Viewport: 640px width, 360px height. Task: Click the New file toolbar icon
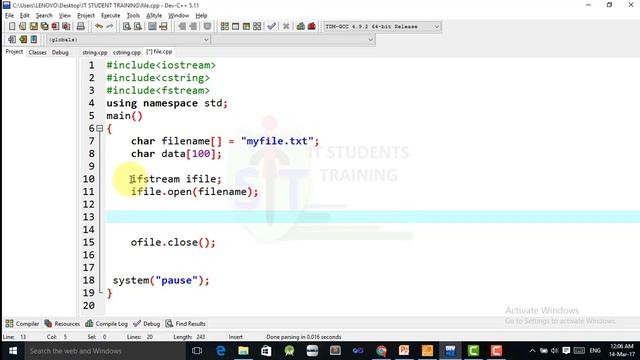click(12, 27)
